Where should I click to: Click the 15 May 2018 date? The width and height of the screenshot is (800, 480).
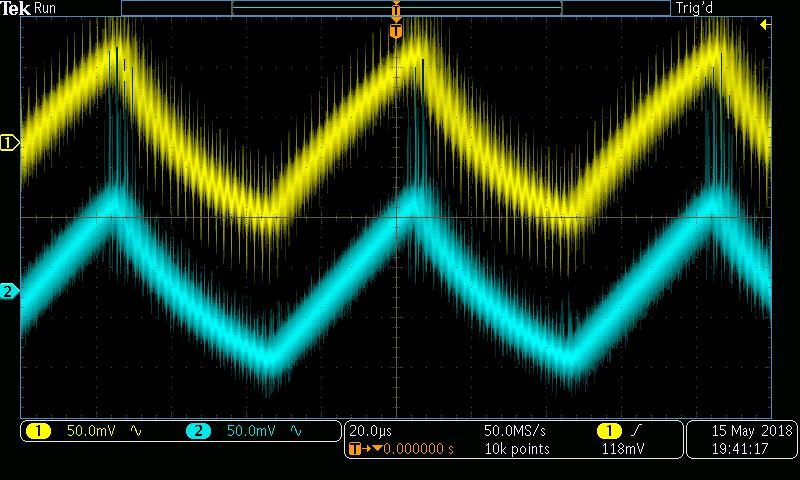point(753,431)
